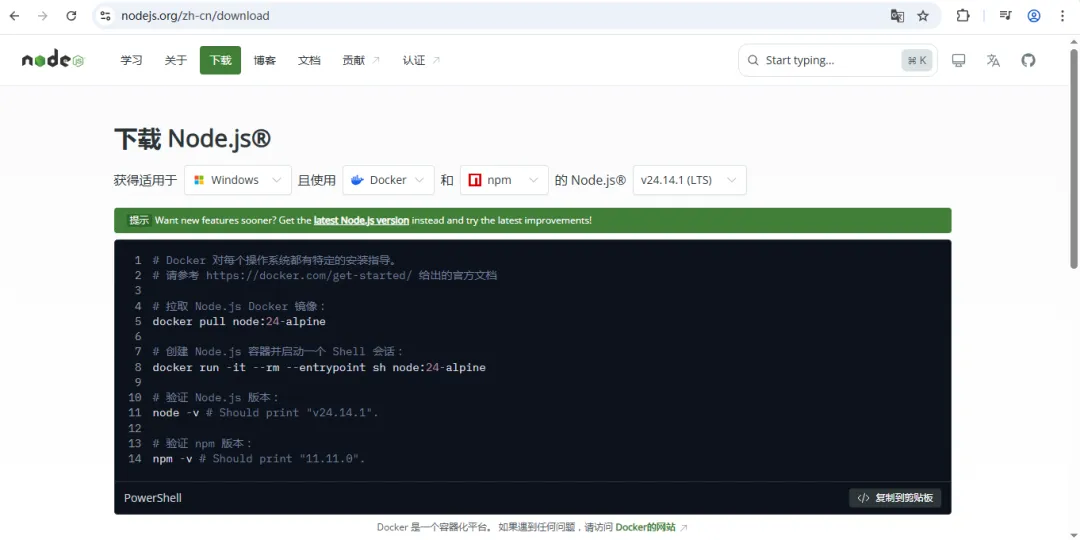Expand the Docker install method dropdown
Viewport: 1080px width, 540px height.
coord(388,180)
